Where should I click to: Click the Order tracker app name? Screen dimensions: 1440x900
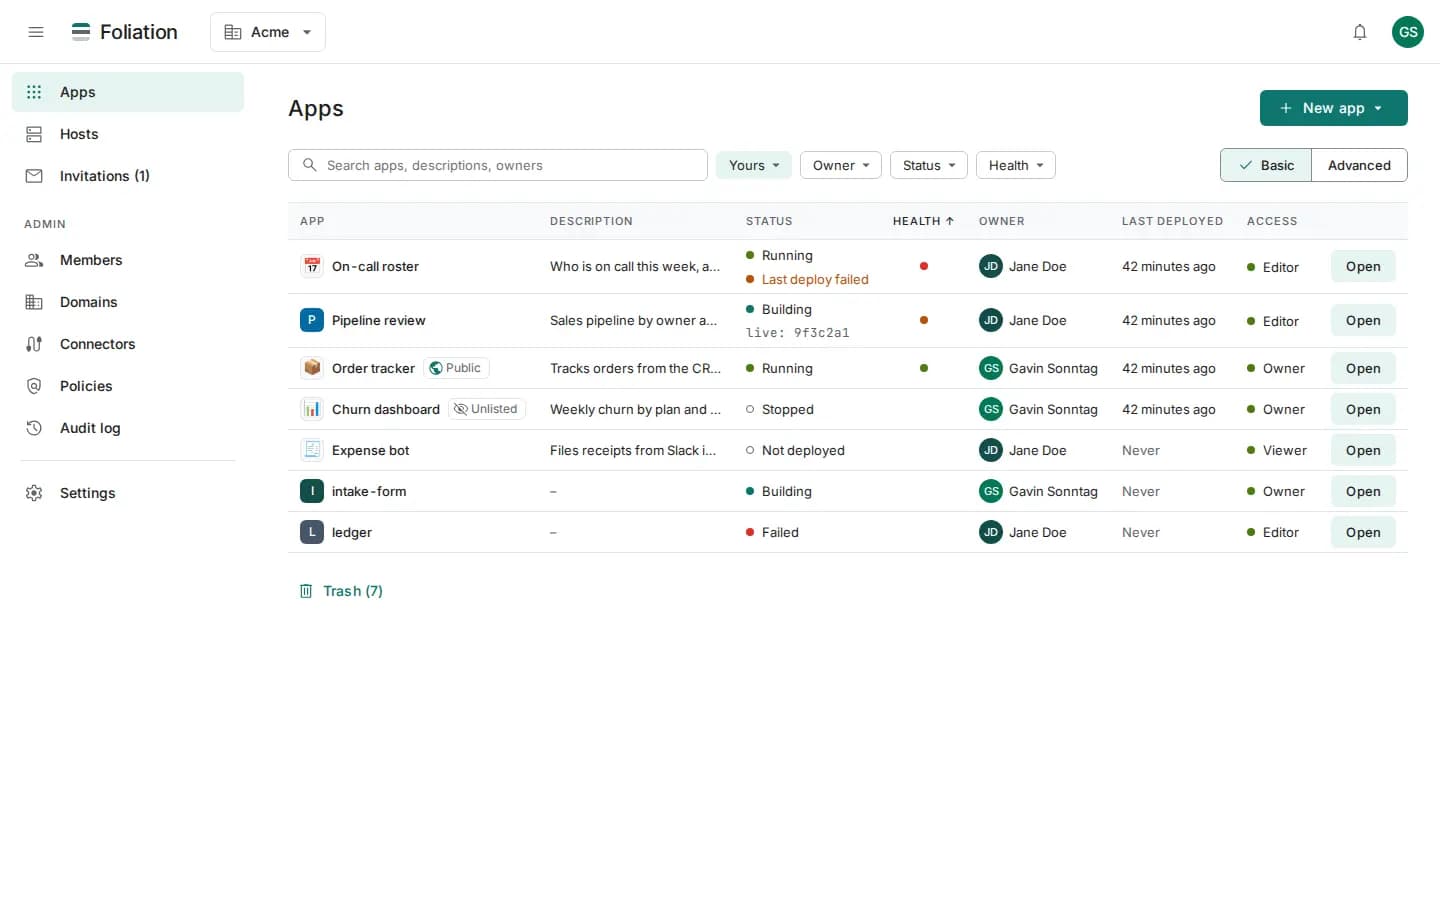[x=373, y=368]
